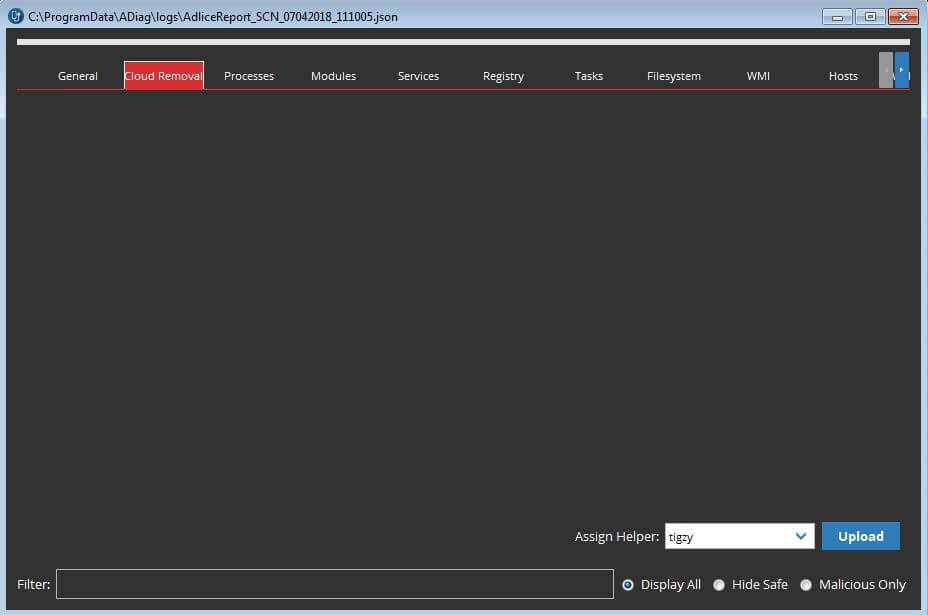Show the Services tab
928x615 pixels.
click(x=418, y=76)
